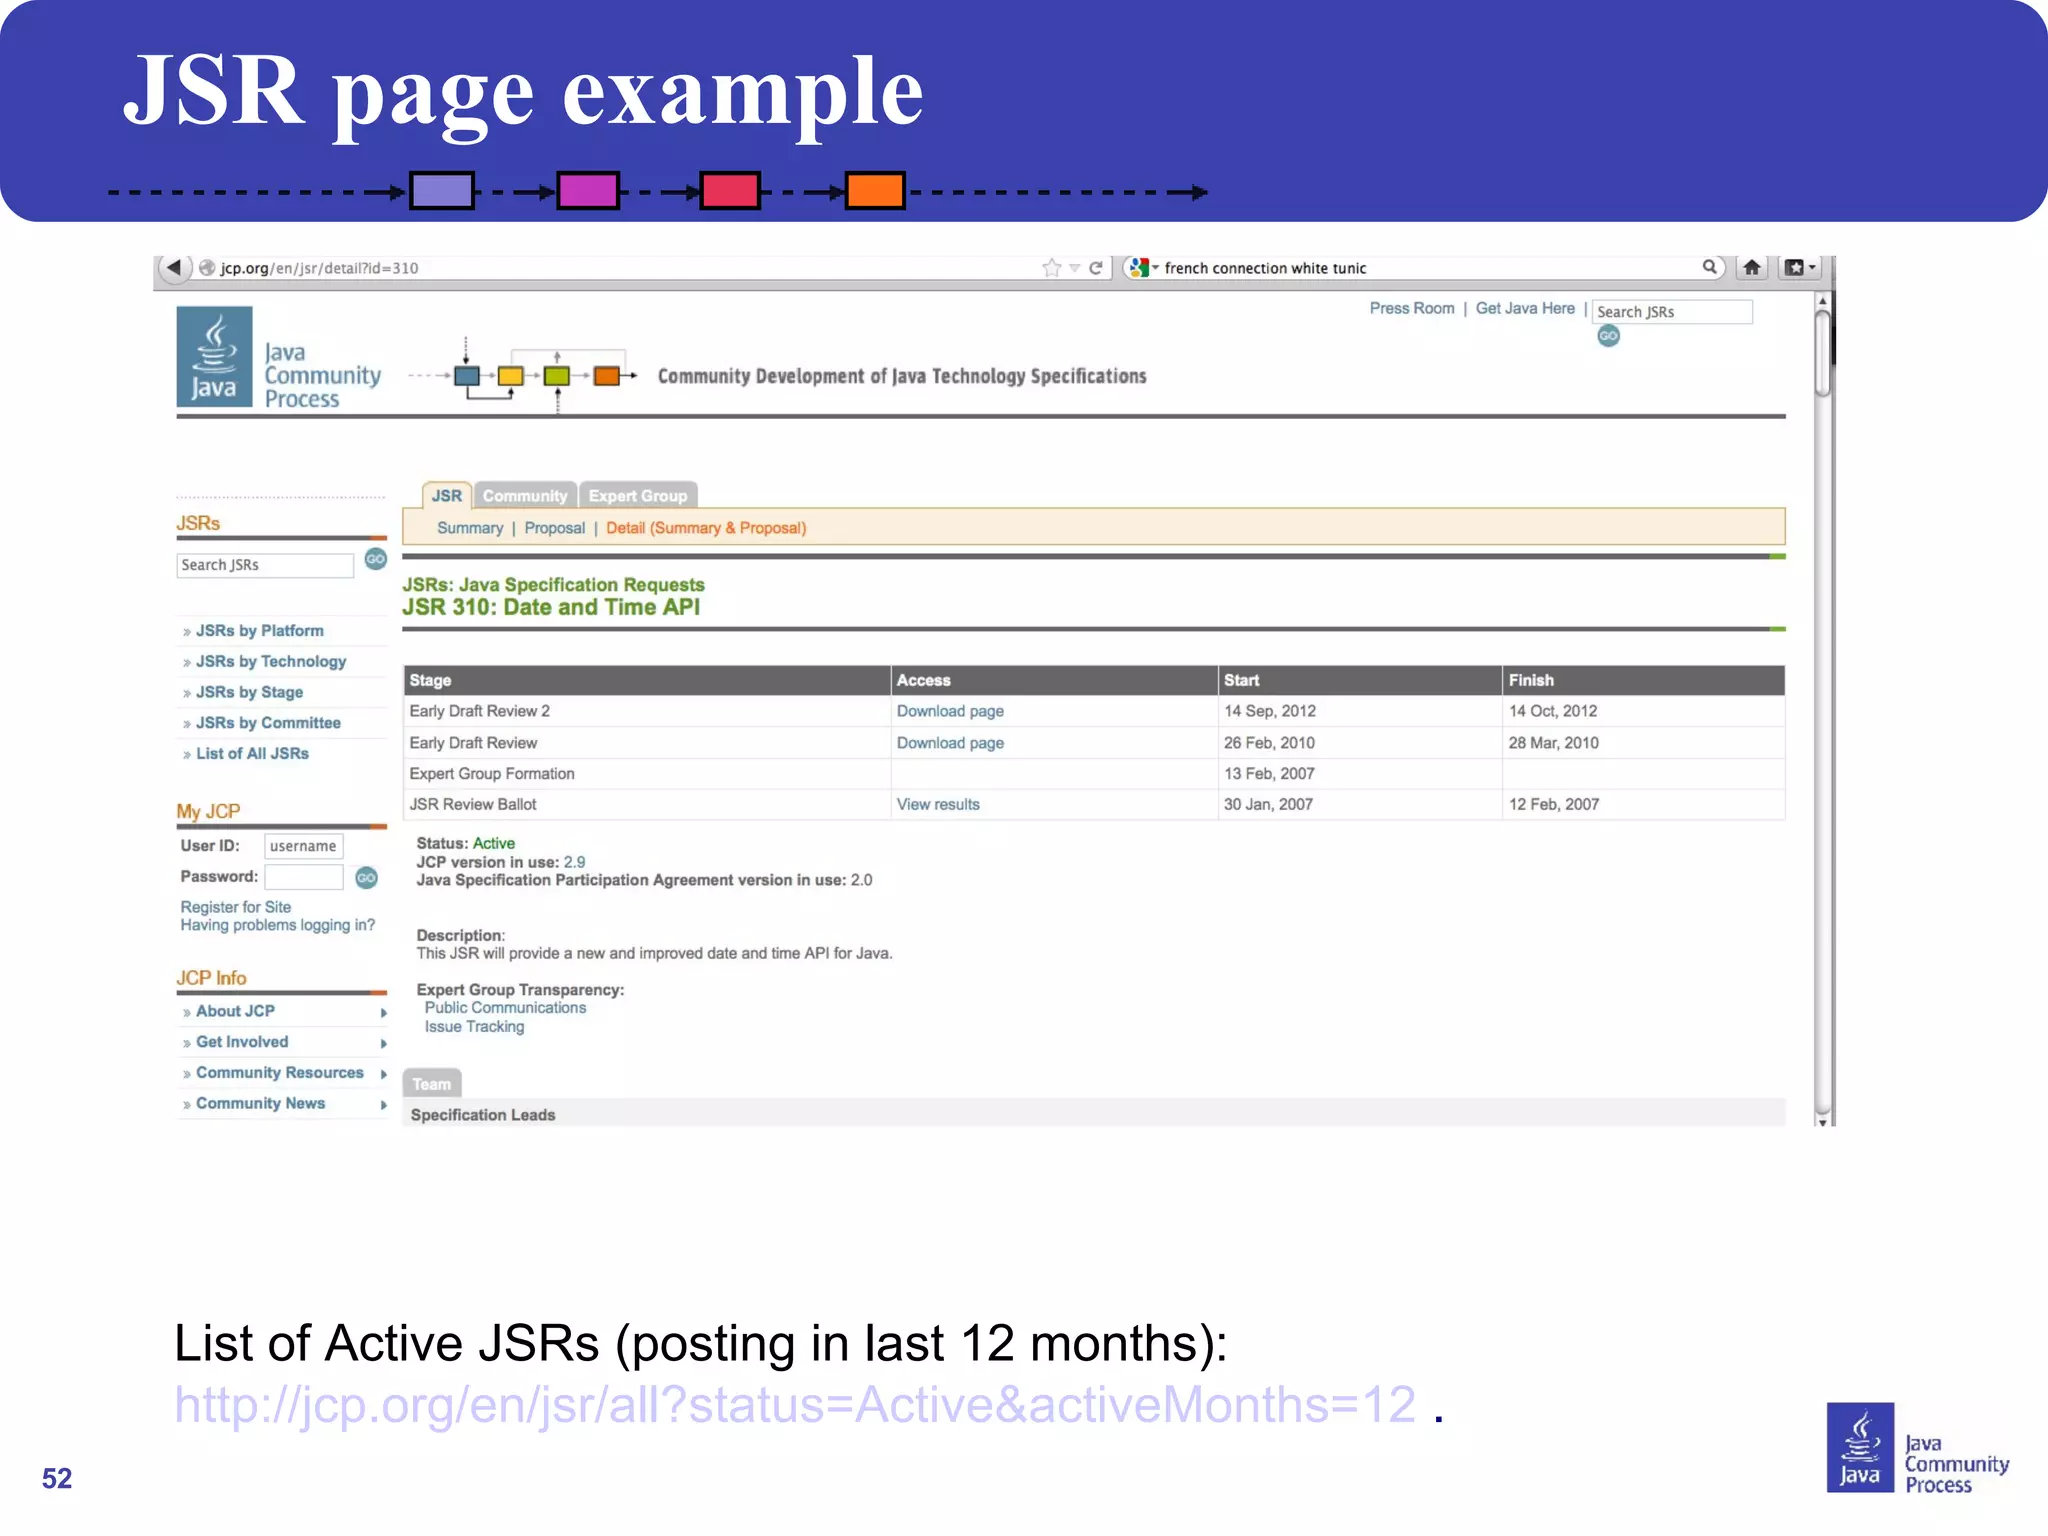Click the browser back arrow button
Viewport: 2048px width, 1536px height.
[x=174, y=267]
